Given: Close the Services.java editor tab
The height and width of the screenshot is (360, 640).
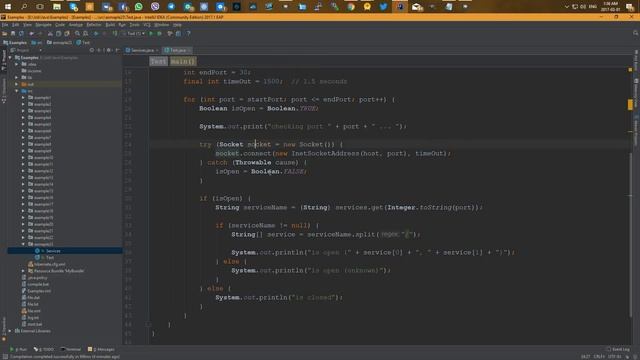Looking at the screenshot, I should point(157,50).
